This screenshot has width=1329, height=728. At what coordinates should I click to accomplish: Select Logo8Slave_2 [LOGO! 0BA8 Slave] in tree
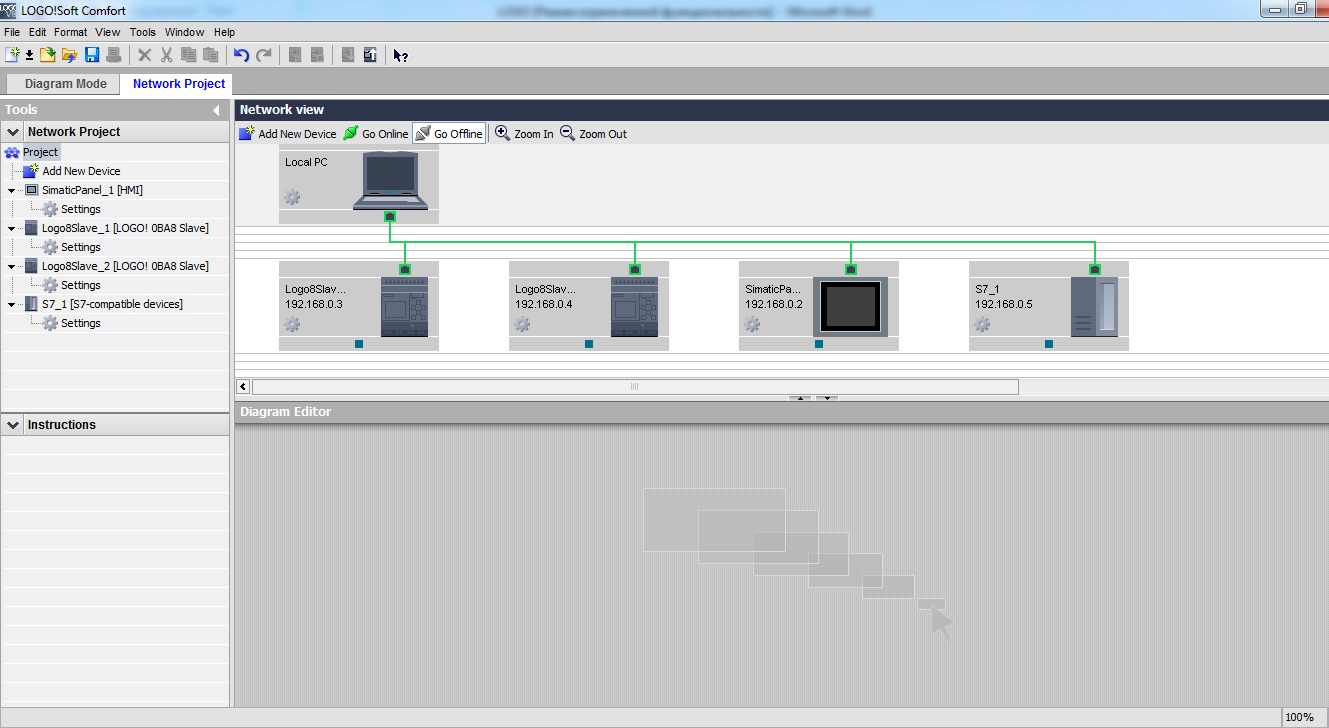click(125, 266)
